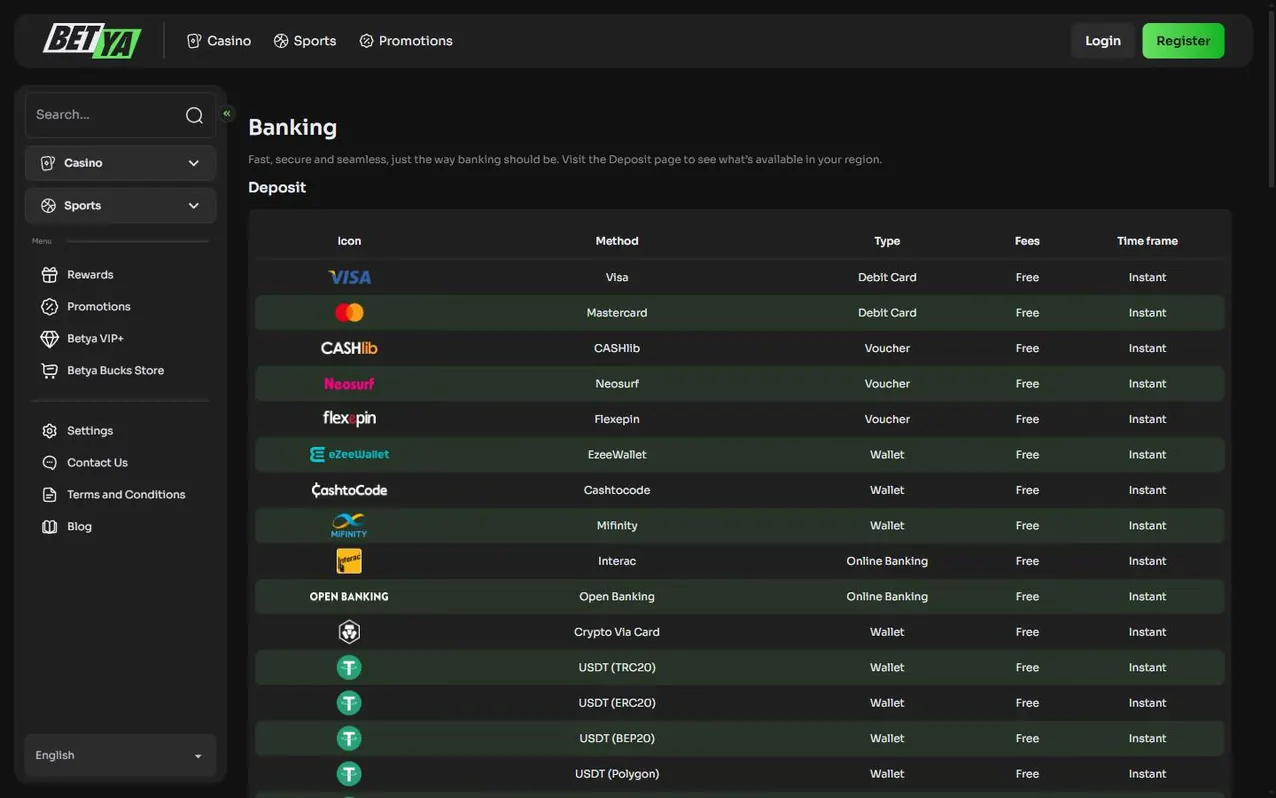
Task: Click the Rewards gift icon
Action: point(49,275)
